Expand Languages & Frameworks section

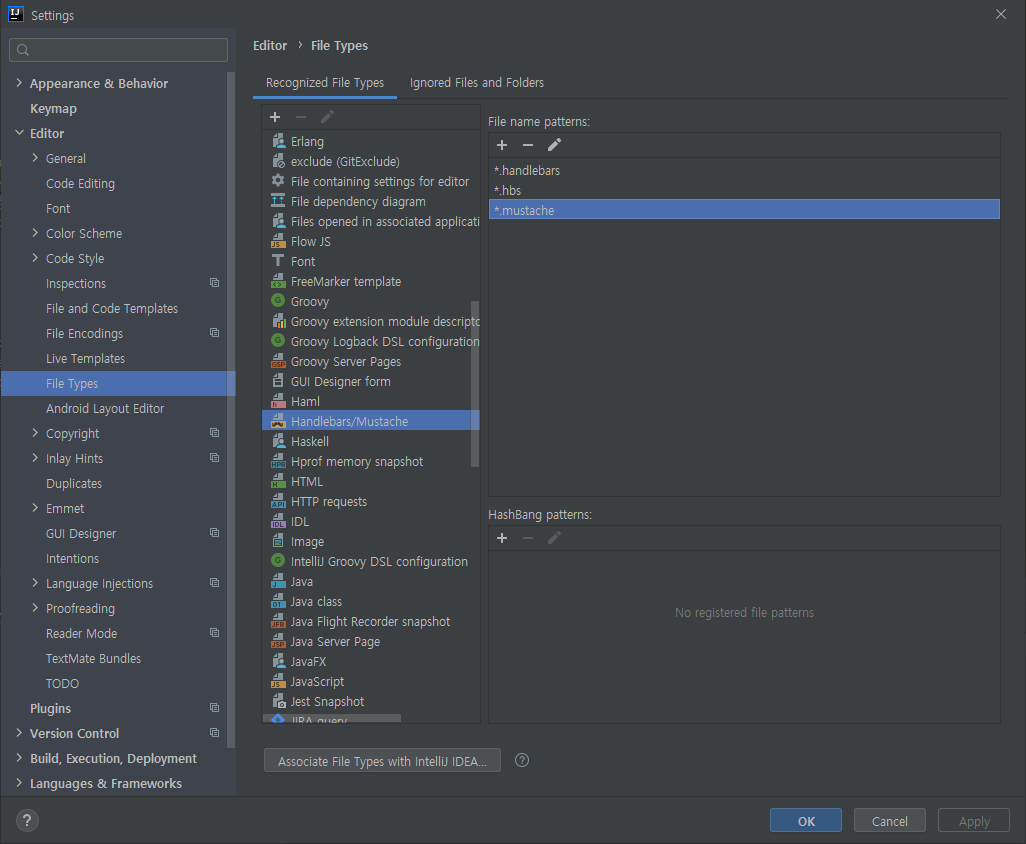pyautogui.click(x=19, y=783)
